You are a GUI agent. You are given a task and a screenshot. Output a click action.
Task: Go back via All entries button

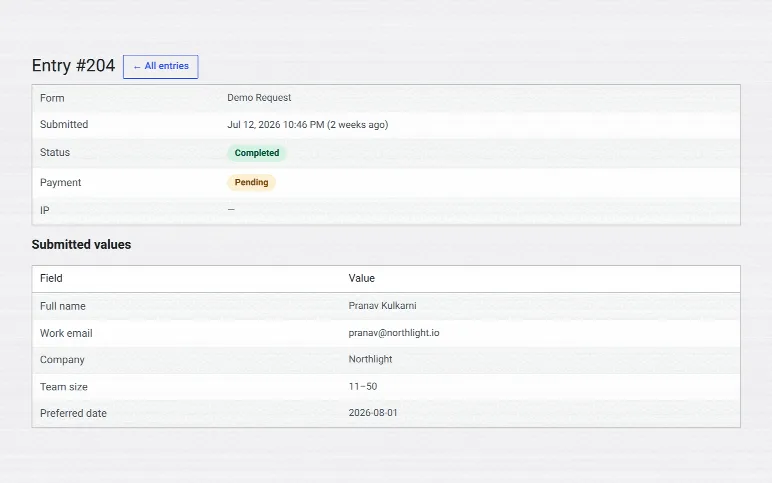tap(161, 66)
